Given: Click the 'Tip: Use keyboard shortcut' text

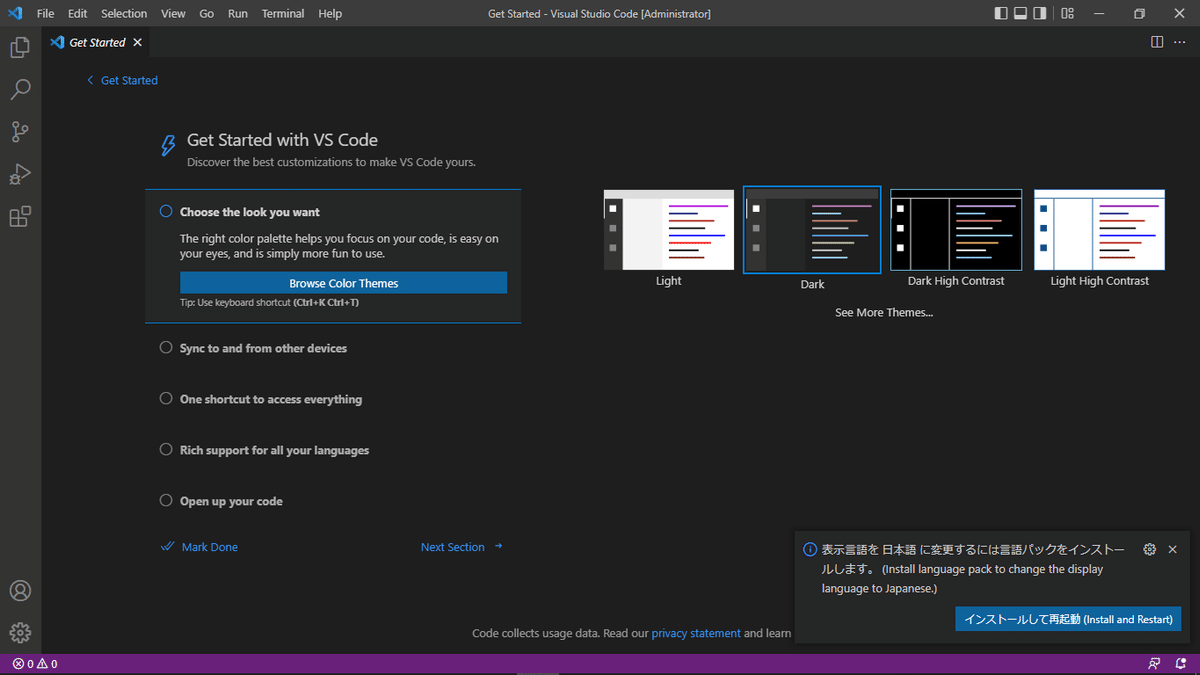Looking at the screenshot, I should [x=269, y=302].
